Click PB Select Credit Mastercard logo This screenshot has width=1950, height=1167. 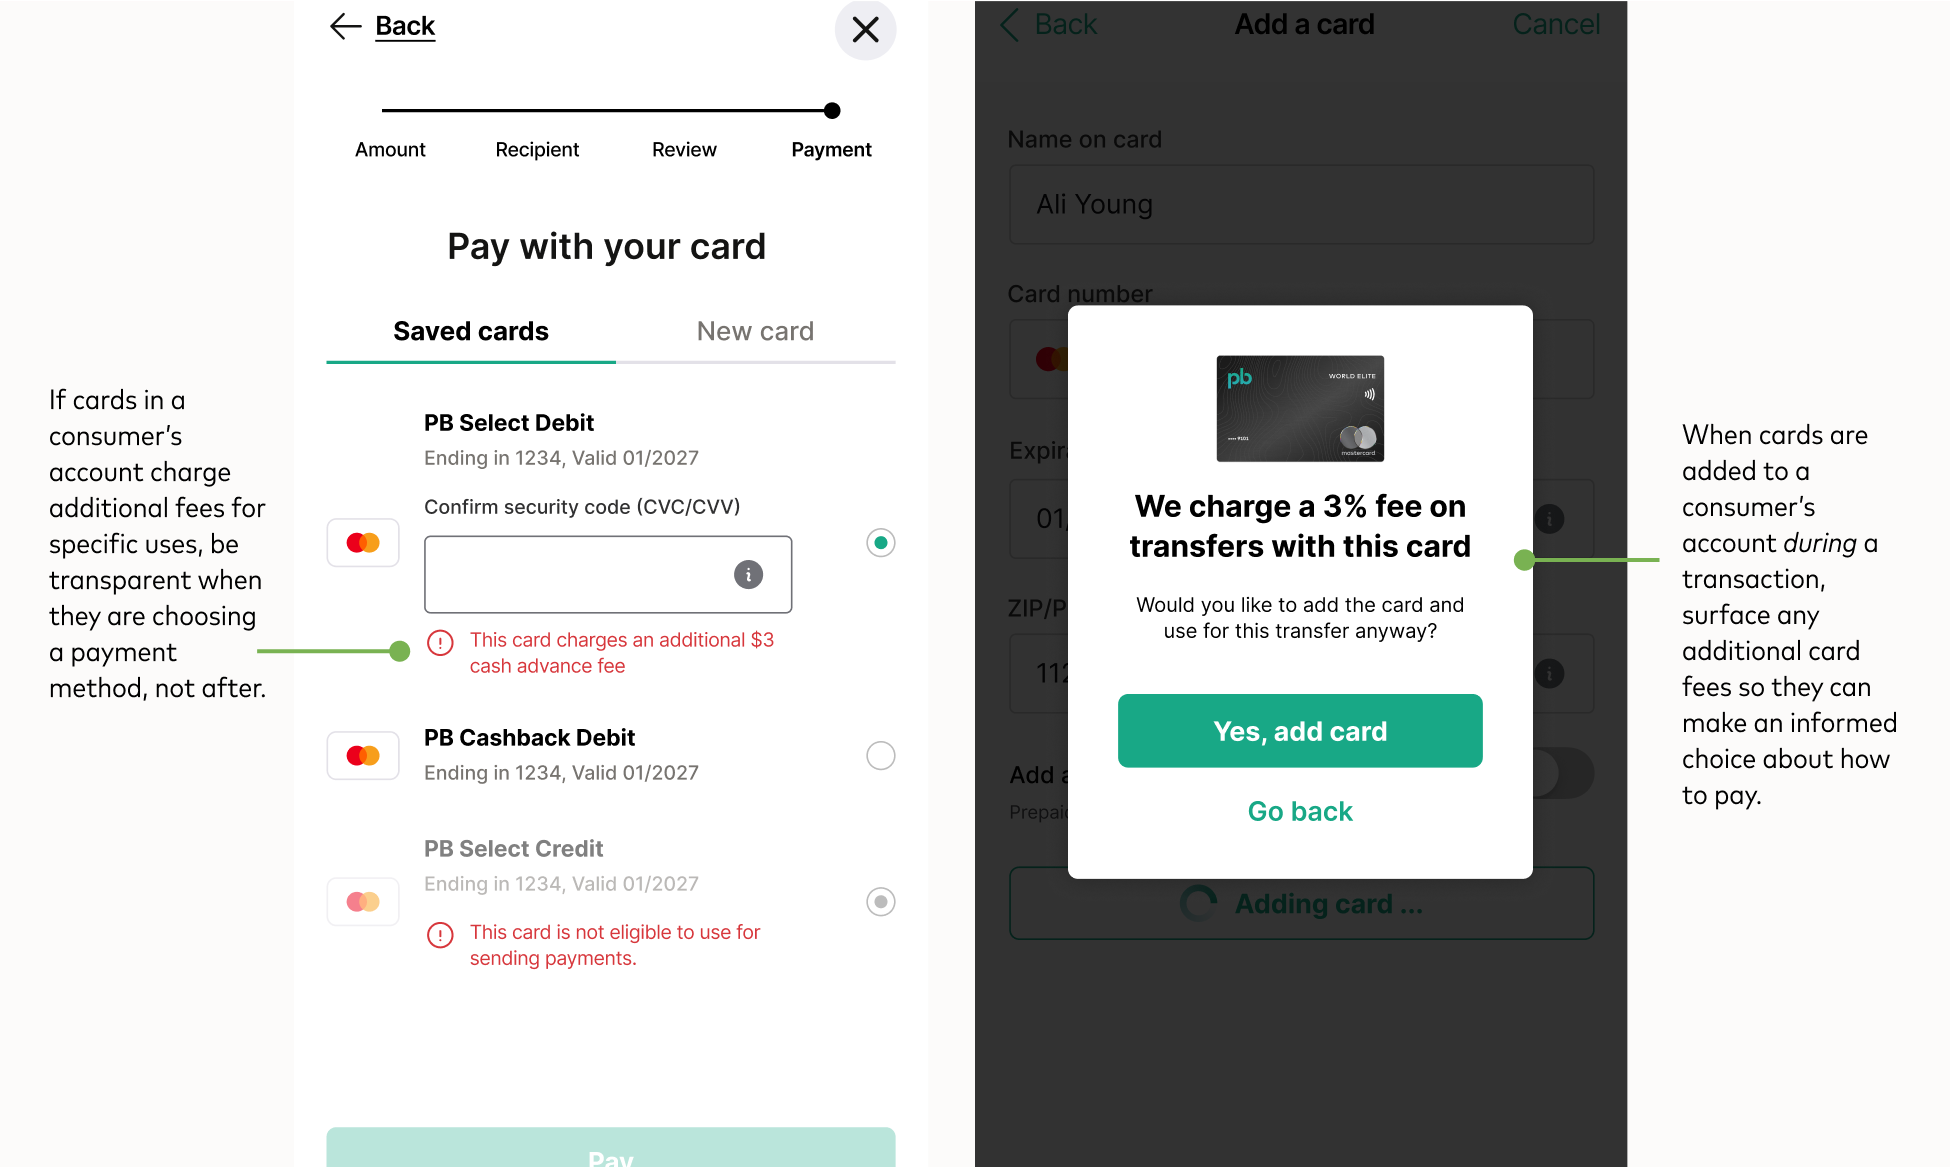click(x=363, y=902)
